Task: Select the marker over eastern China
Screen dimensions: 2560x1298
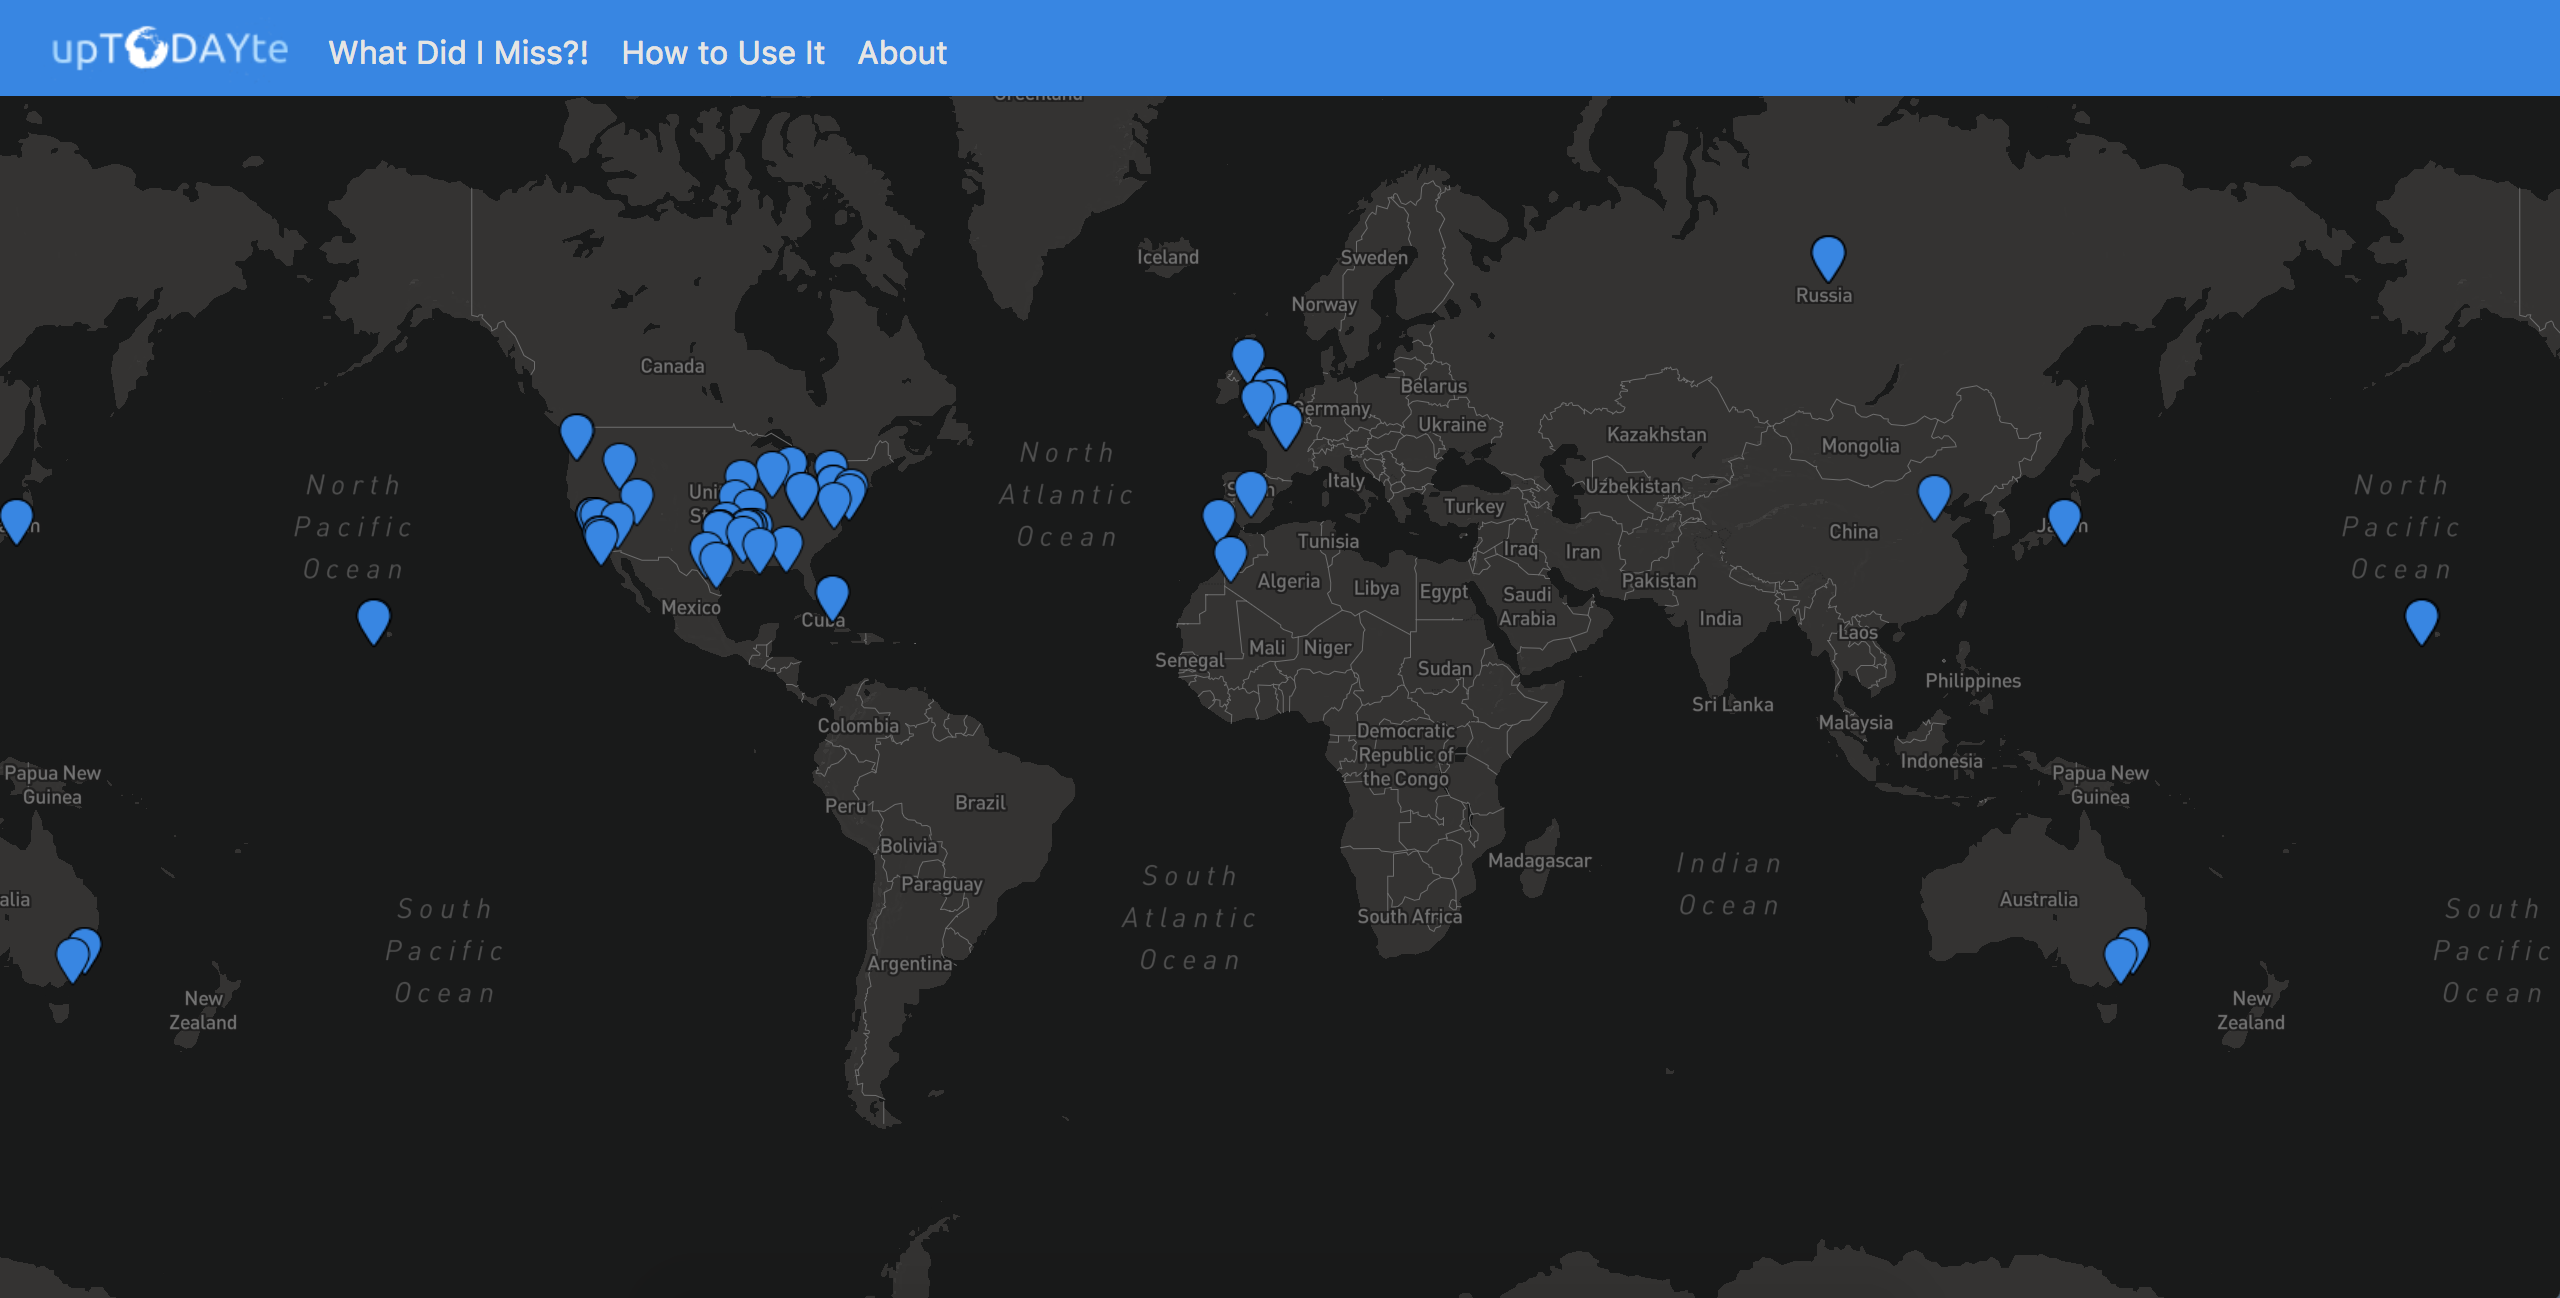Action: (x=1933, y=493)
